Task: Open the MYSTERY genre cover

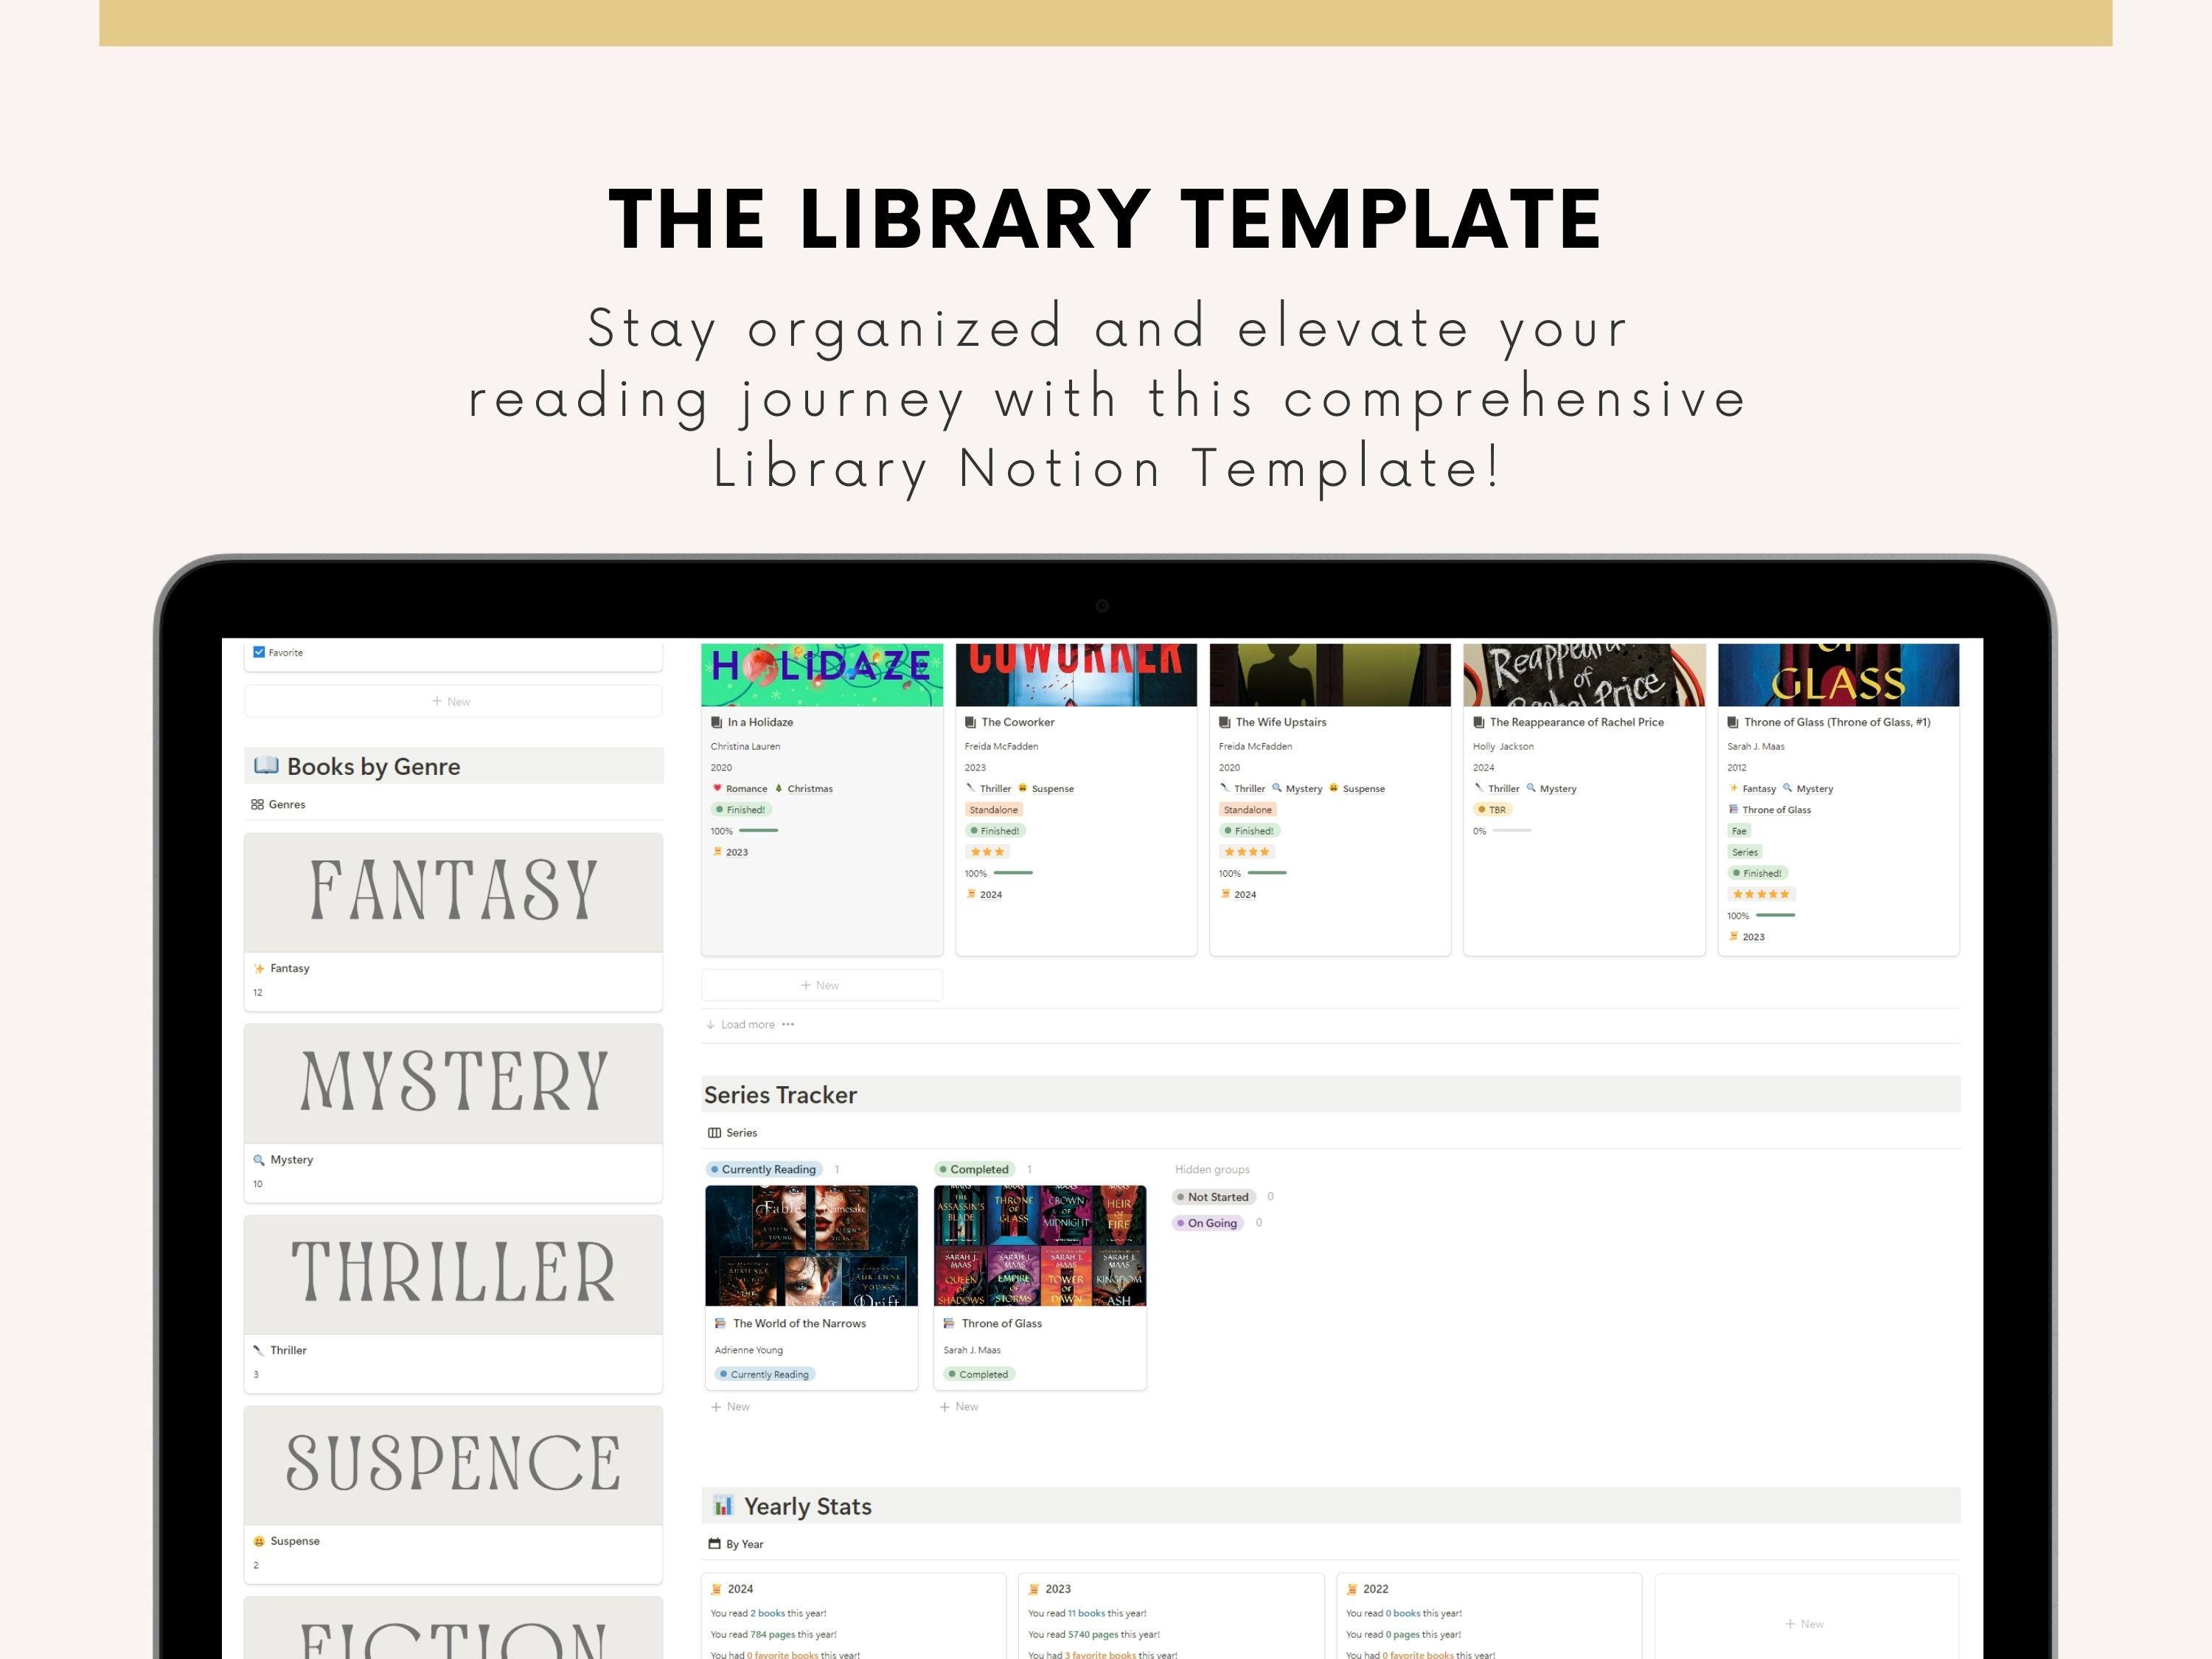Action: click(x=453, y=1083)
